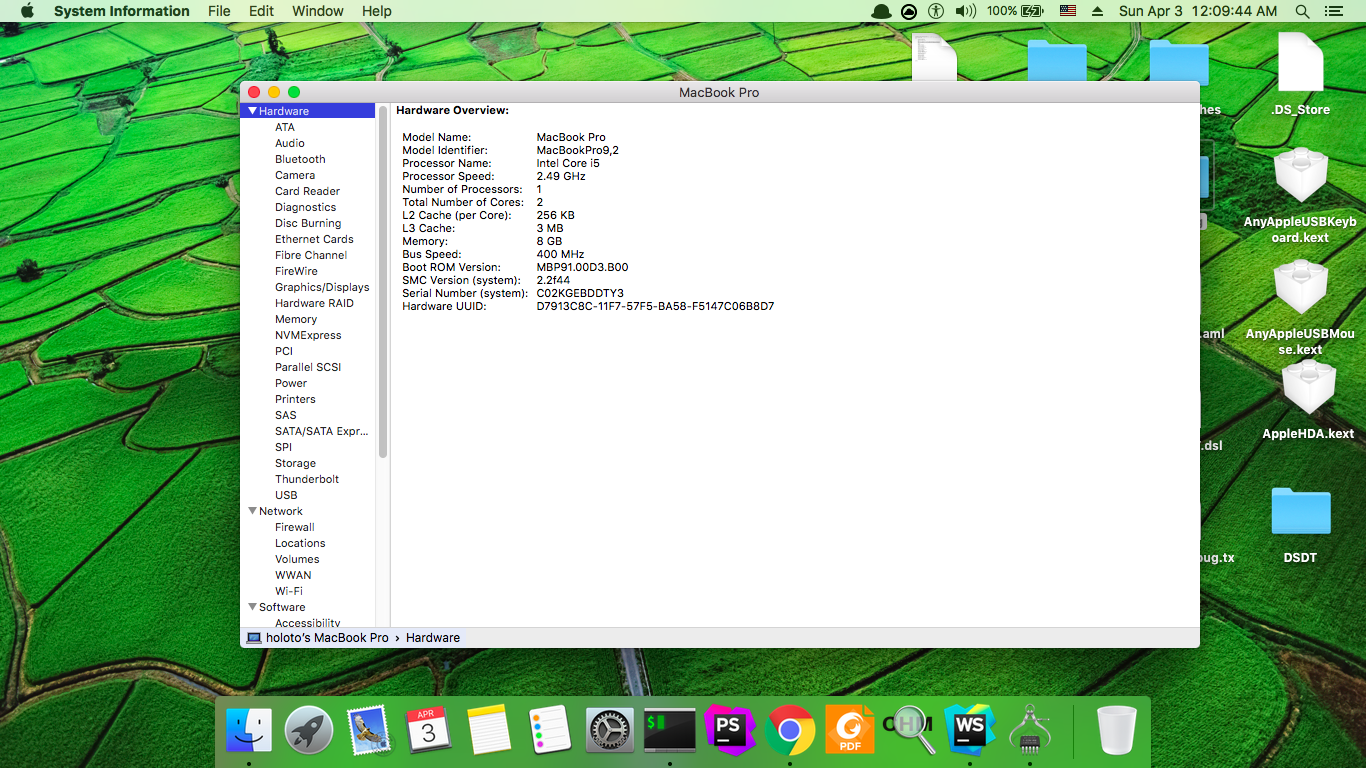Click the cloud circle menu bar icon
The image size is (1366, 768).
909,11
